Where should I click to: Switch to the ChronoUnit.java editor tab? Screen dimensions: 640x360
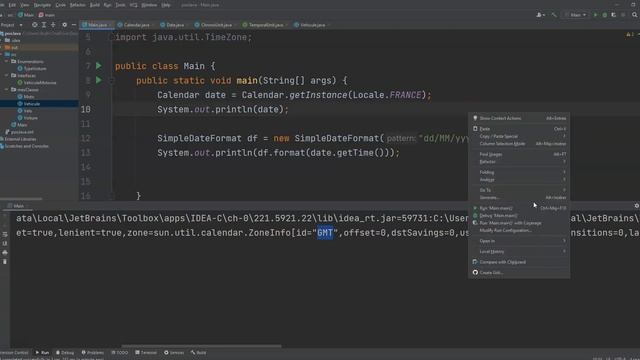point(216,25)
